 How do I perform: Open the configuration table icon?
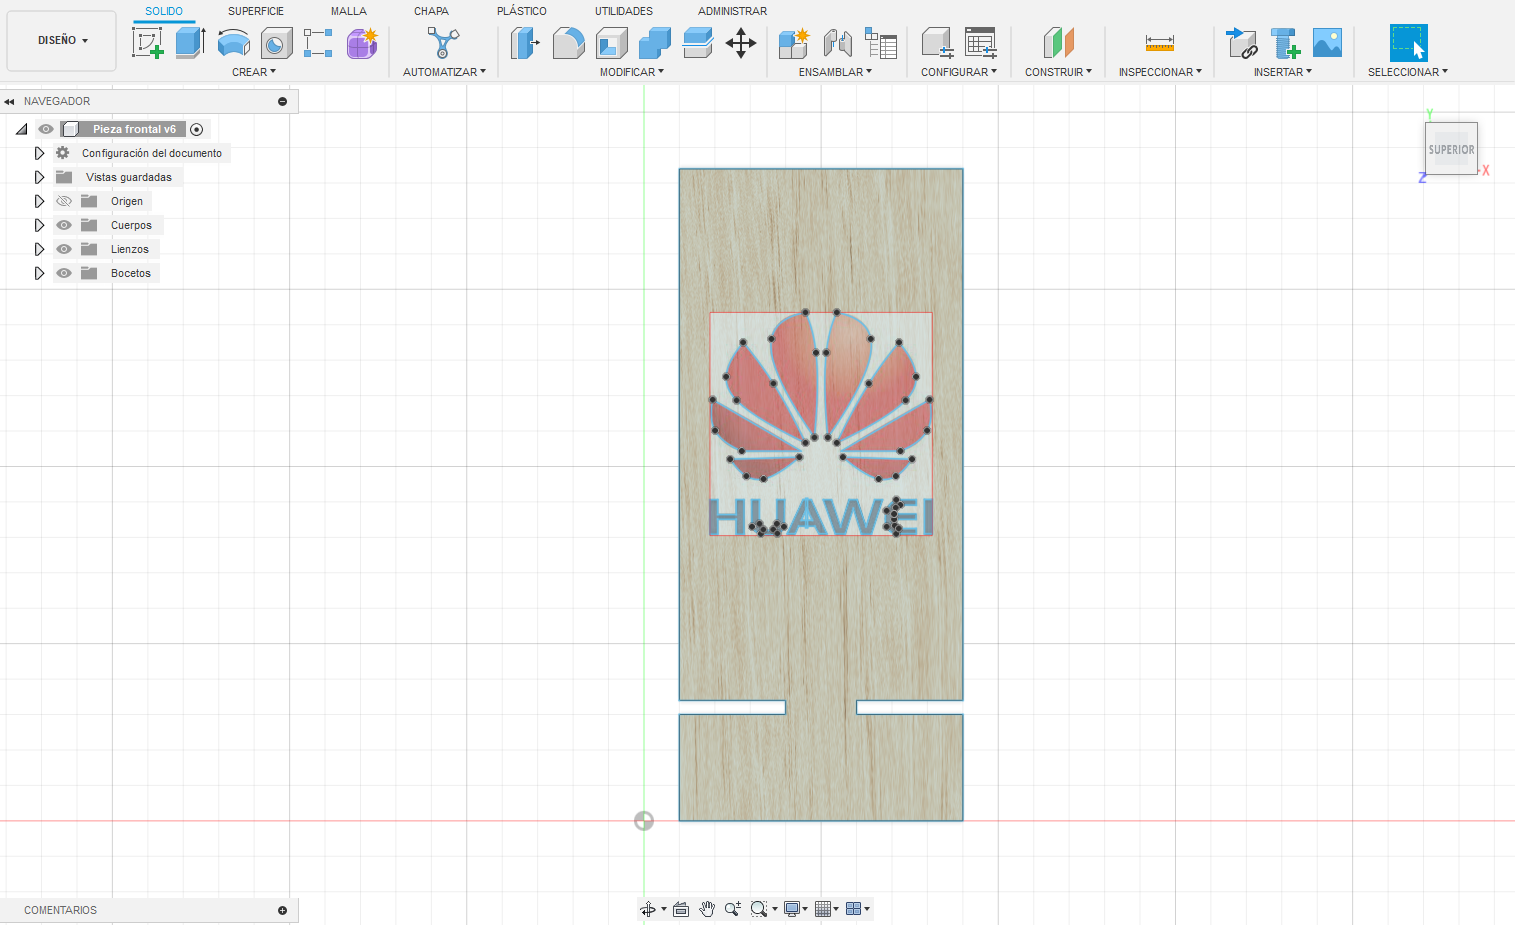pos(981,43)
